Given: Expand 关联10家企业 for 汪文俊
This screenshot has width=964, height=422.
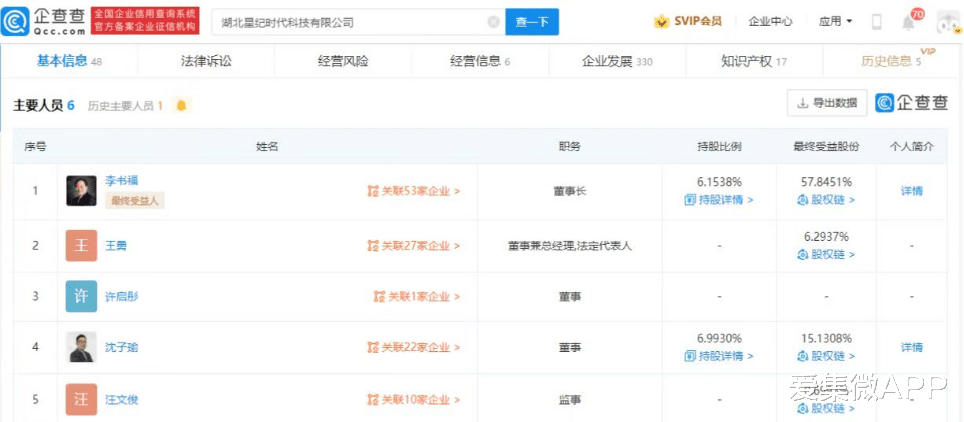Looking at the screenshot, I should click(x=414, y=400).
